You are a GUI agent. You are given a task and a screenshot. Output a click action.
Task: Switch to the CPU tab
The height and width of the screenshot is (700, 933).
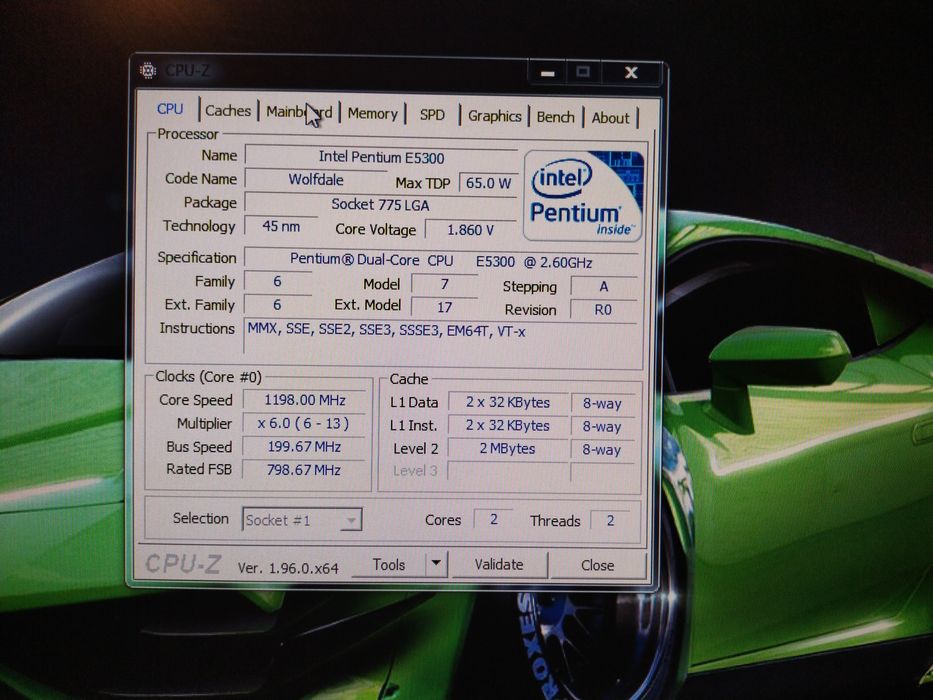170,109
